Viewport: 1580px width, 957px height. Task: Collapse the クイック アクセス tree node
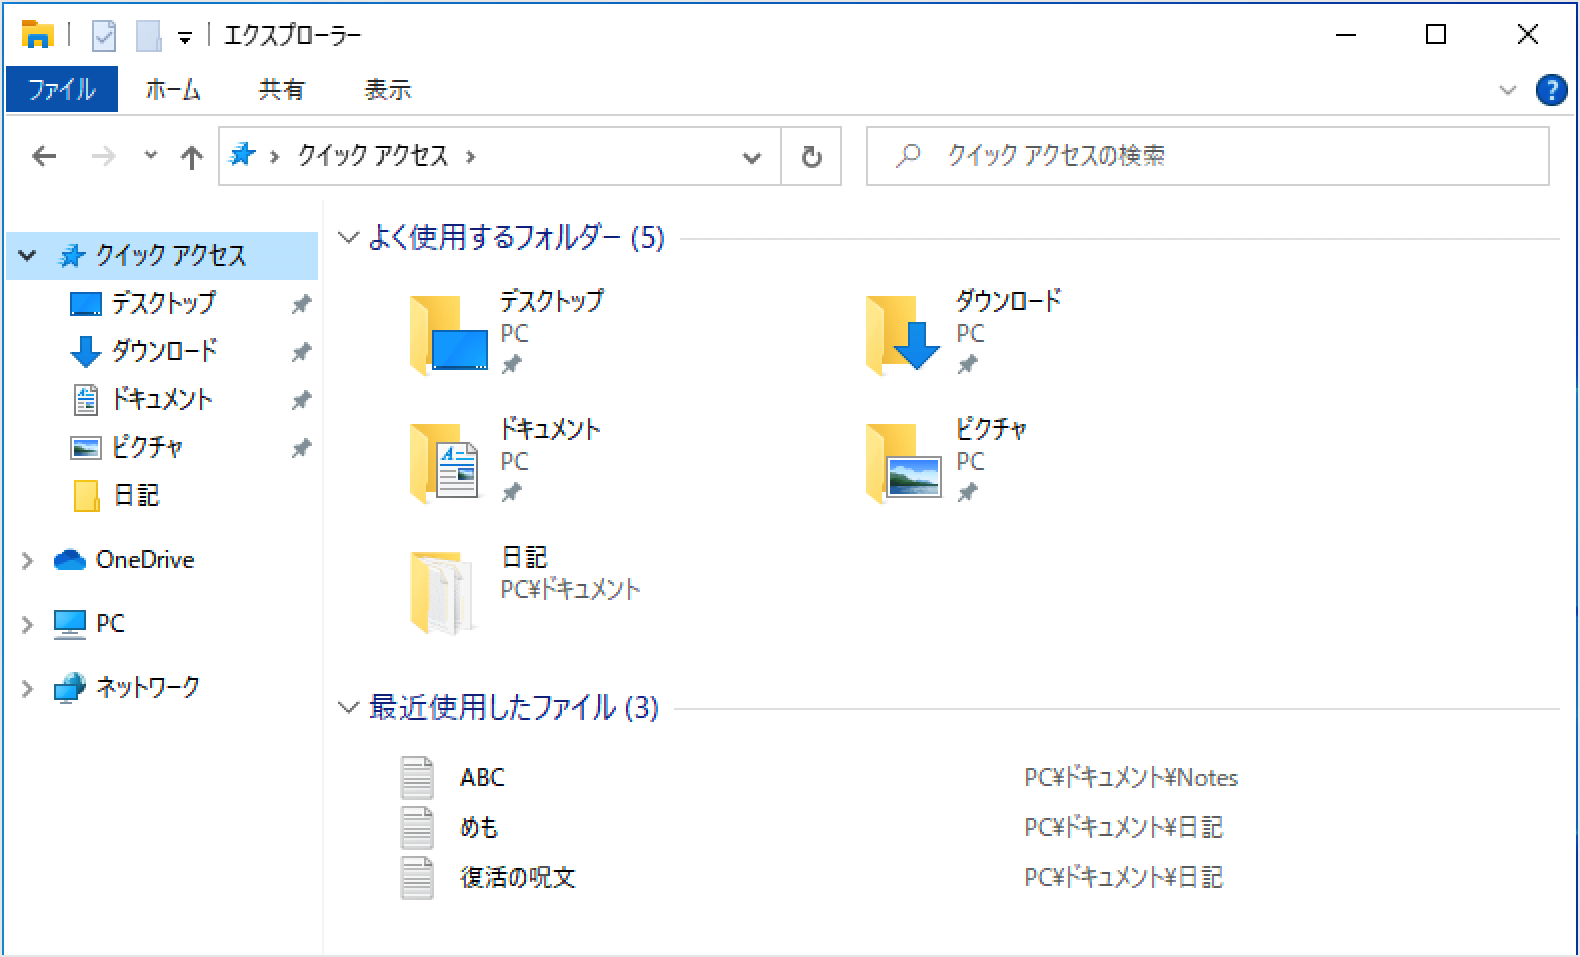[28, 256]
